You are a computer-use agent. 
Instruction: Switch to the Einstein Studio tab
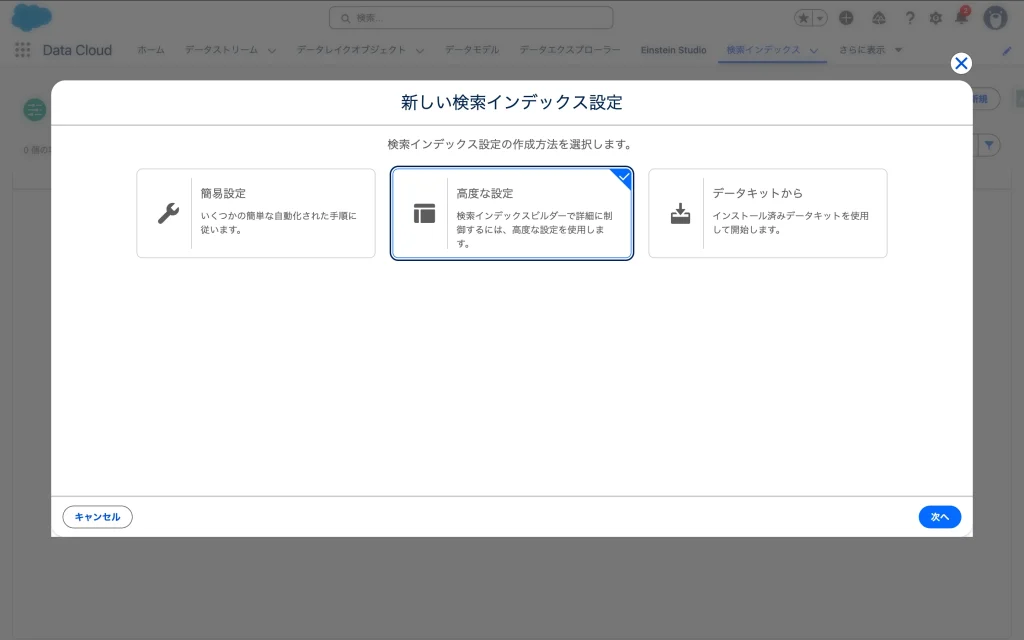[673, 50]
